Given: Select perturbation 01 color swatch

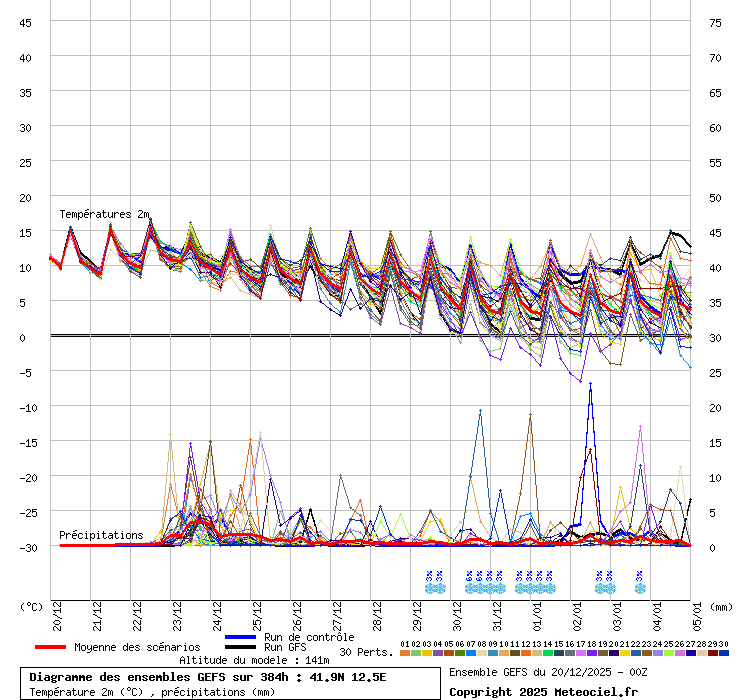Looking at the screenshot, I should click(405, 653).
